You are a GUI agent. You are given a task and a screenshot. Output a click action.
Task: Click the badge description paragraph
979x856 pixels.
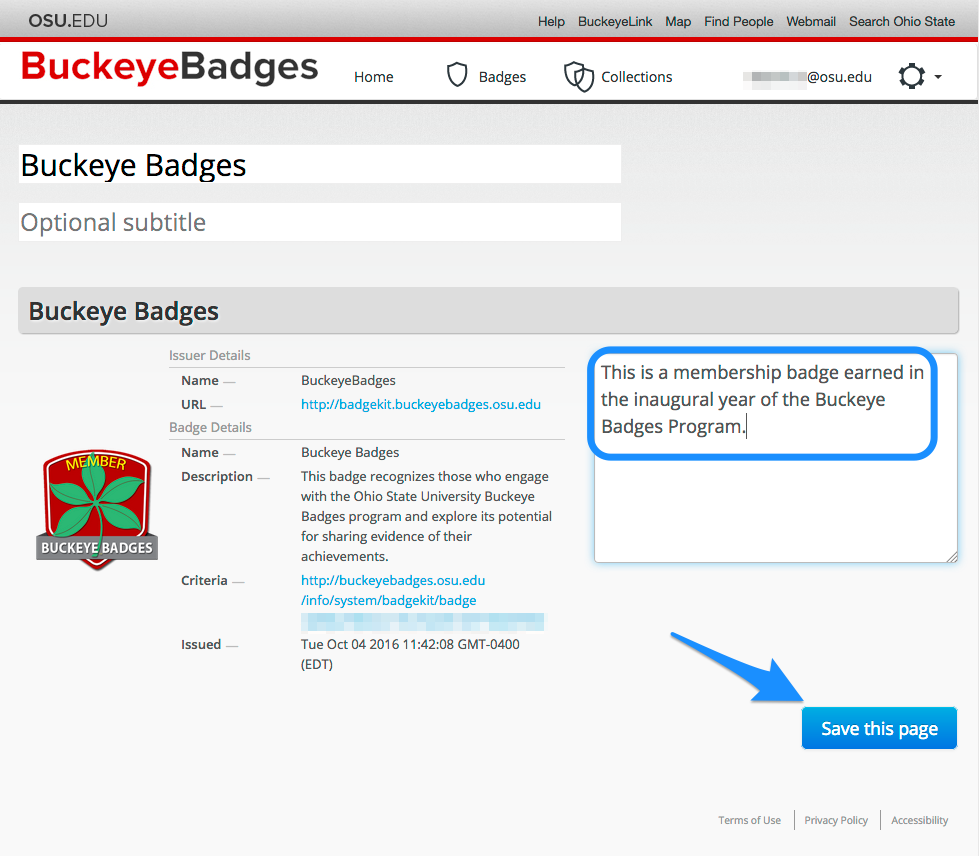(x=426, y=516)
